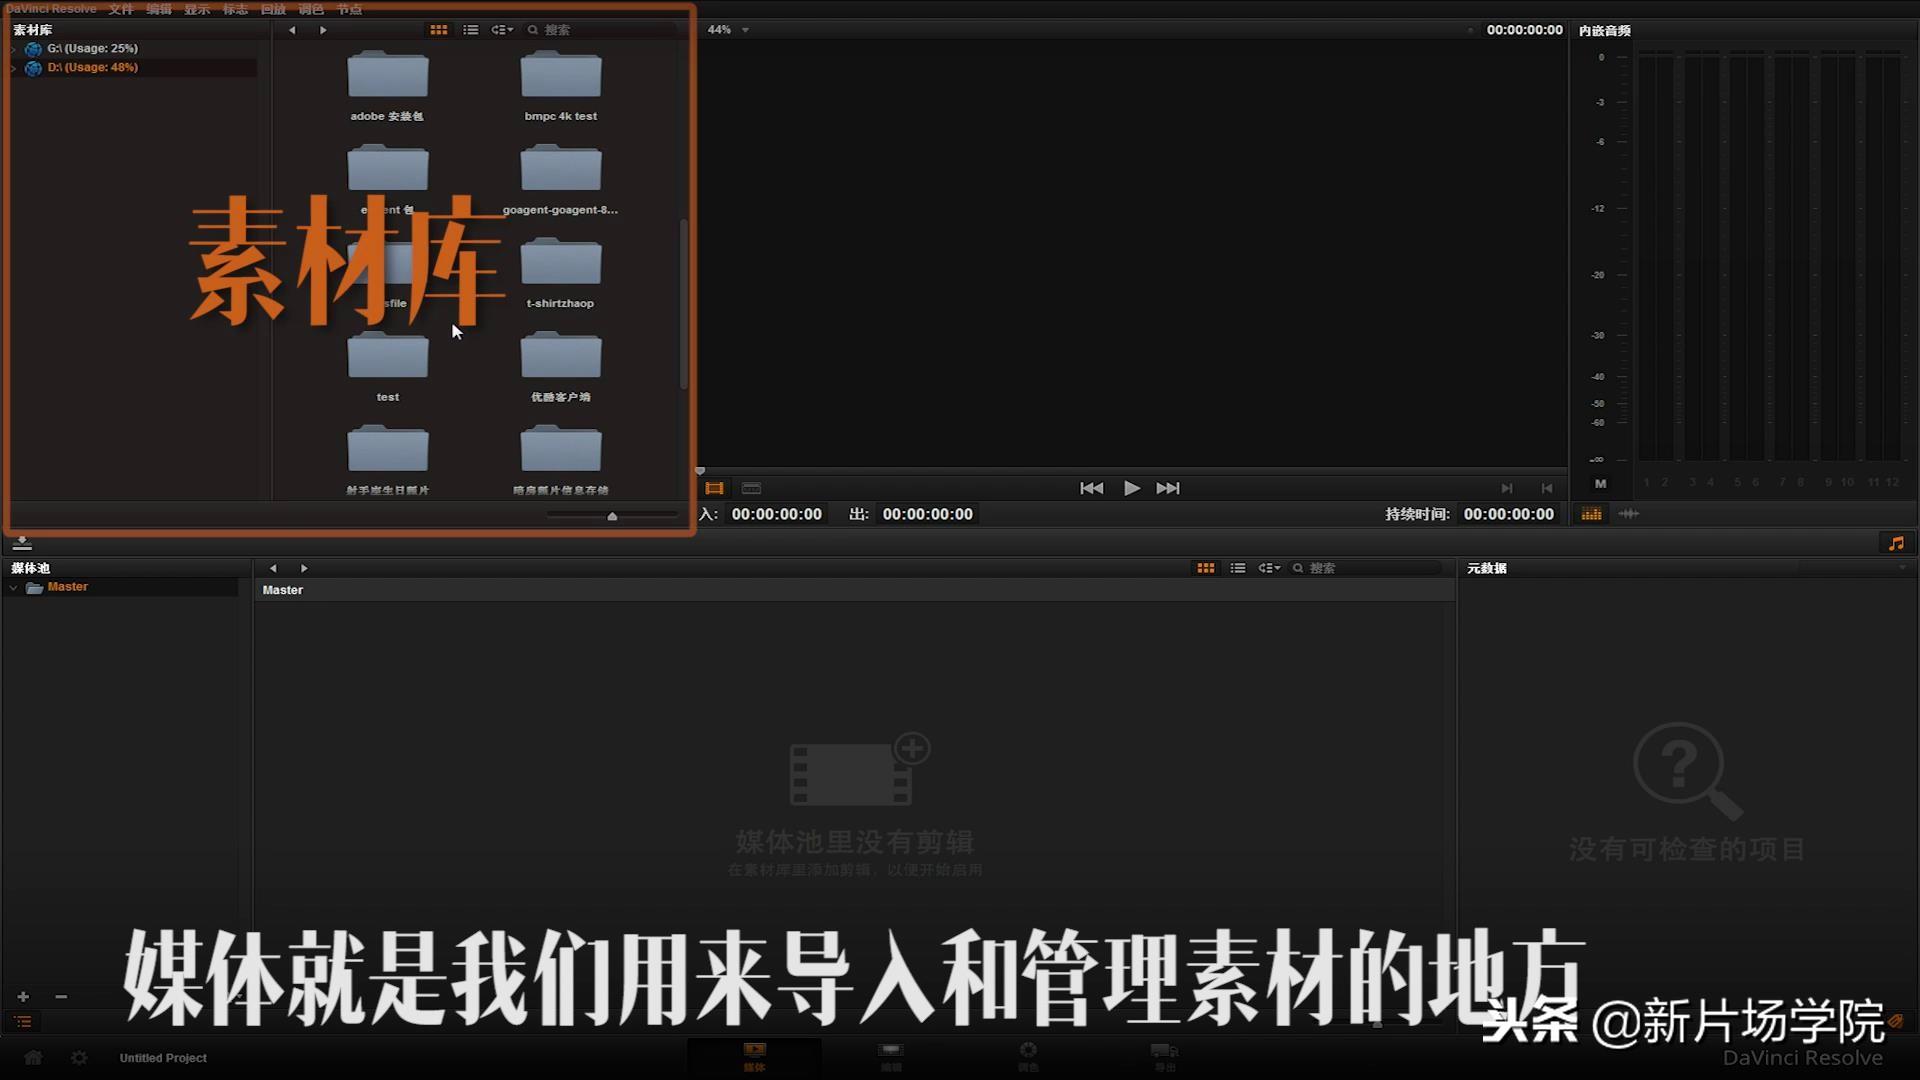Image resolution: width=1920 pixels, height=1080 pixels.
Task: Open the DaVinci Resolve menu
Action: tap(52, 9)
